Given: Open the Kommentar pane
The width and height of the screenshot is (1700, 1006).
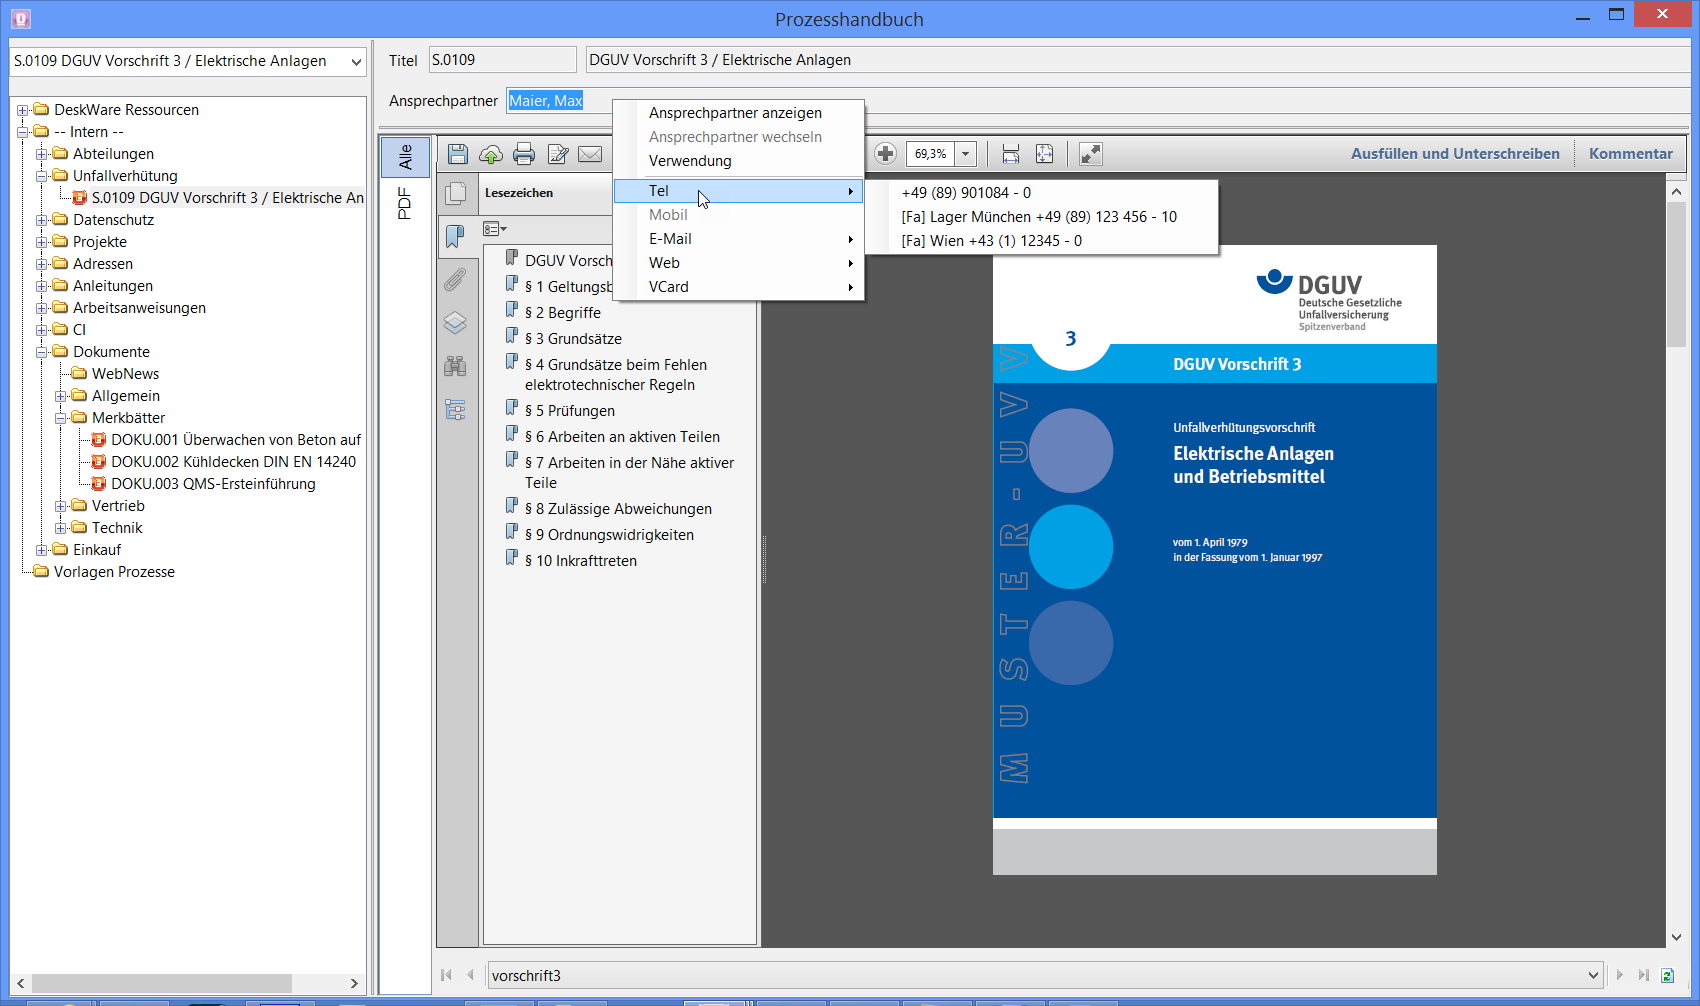Looking at the screenshot, I should 1630,154.
